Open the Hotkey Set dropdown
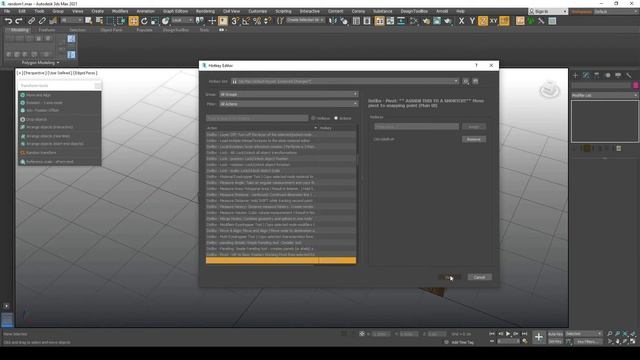 (345, 81)
